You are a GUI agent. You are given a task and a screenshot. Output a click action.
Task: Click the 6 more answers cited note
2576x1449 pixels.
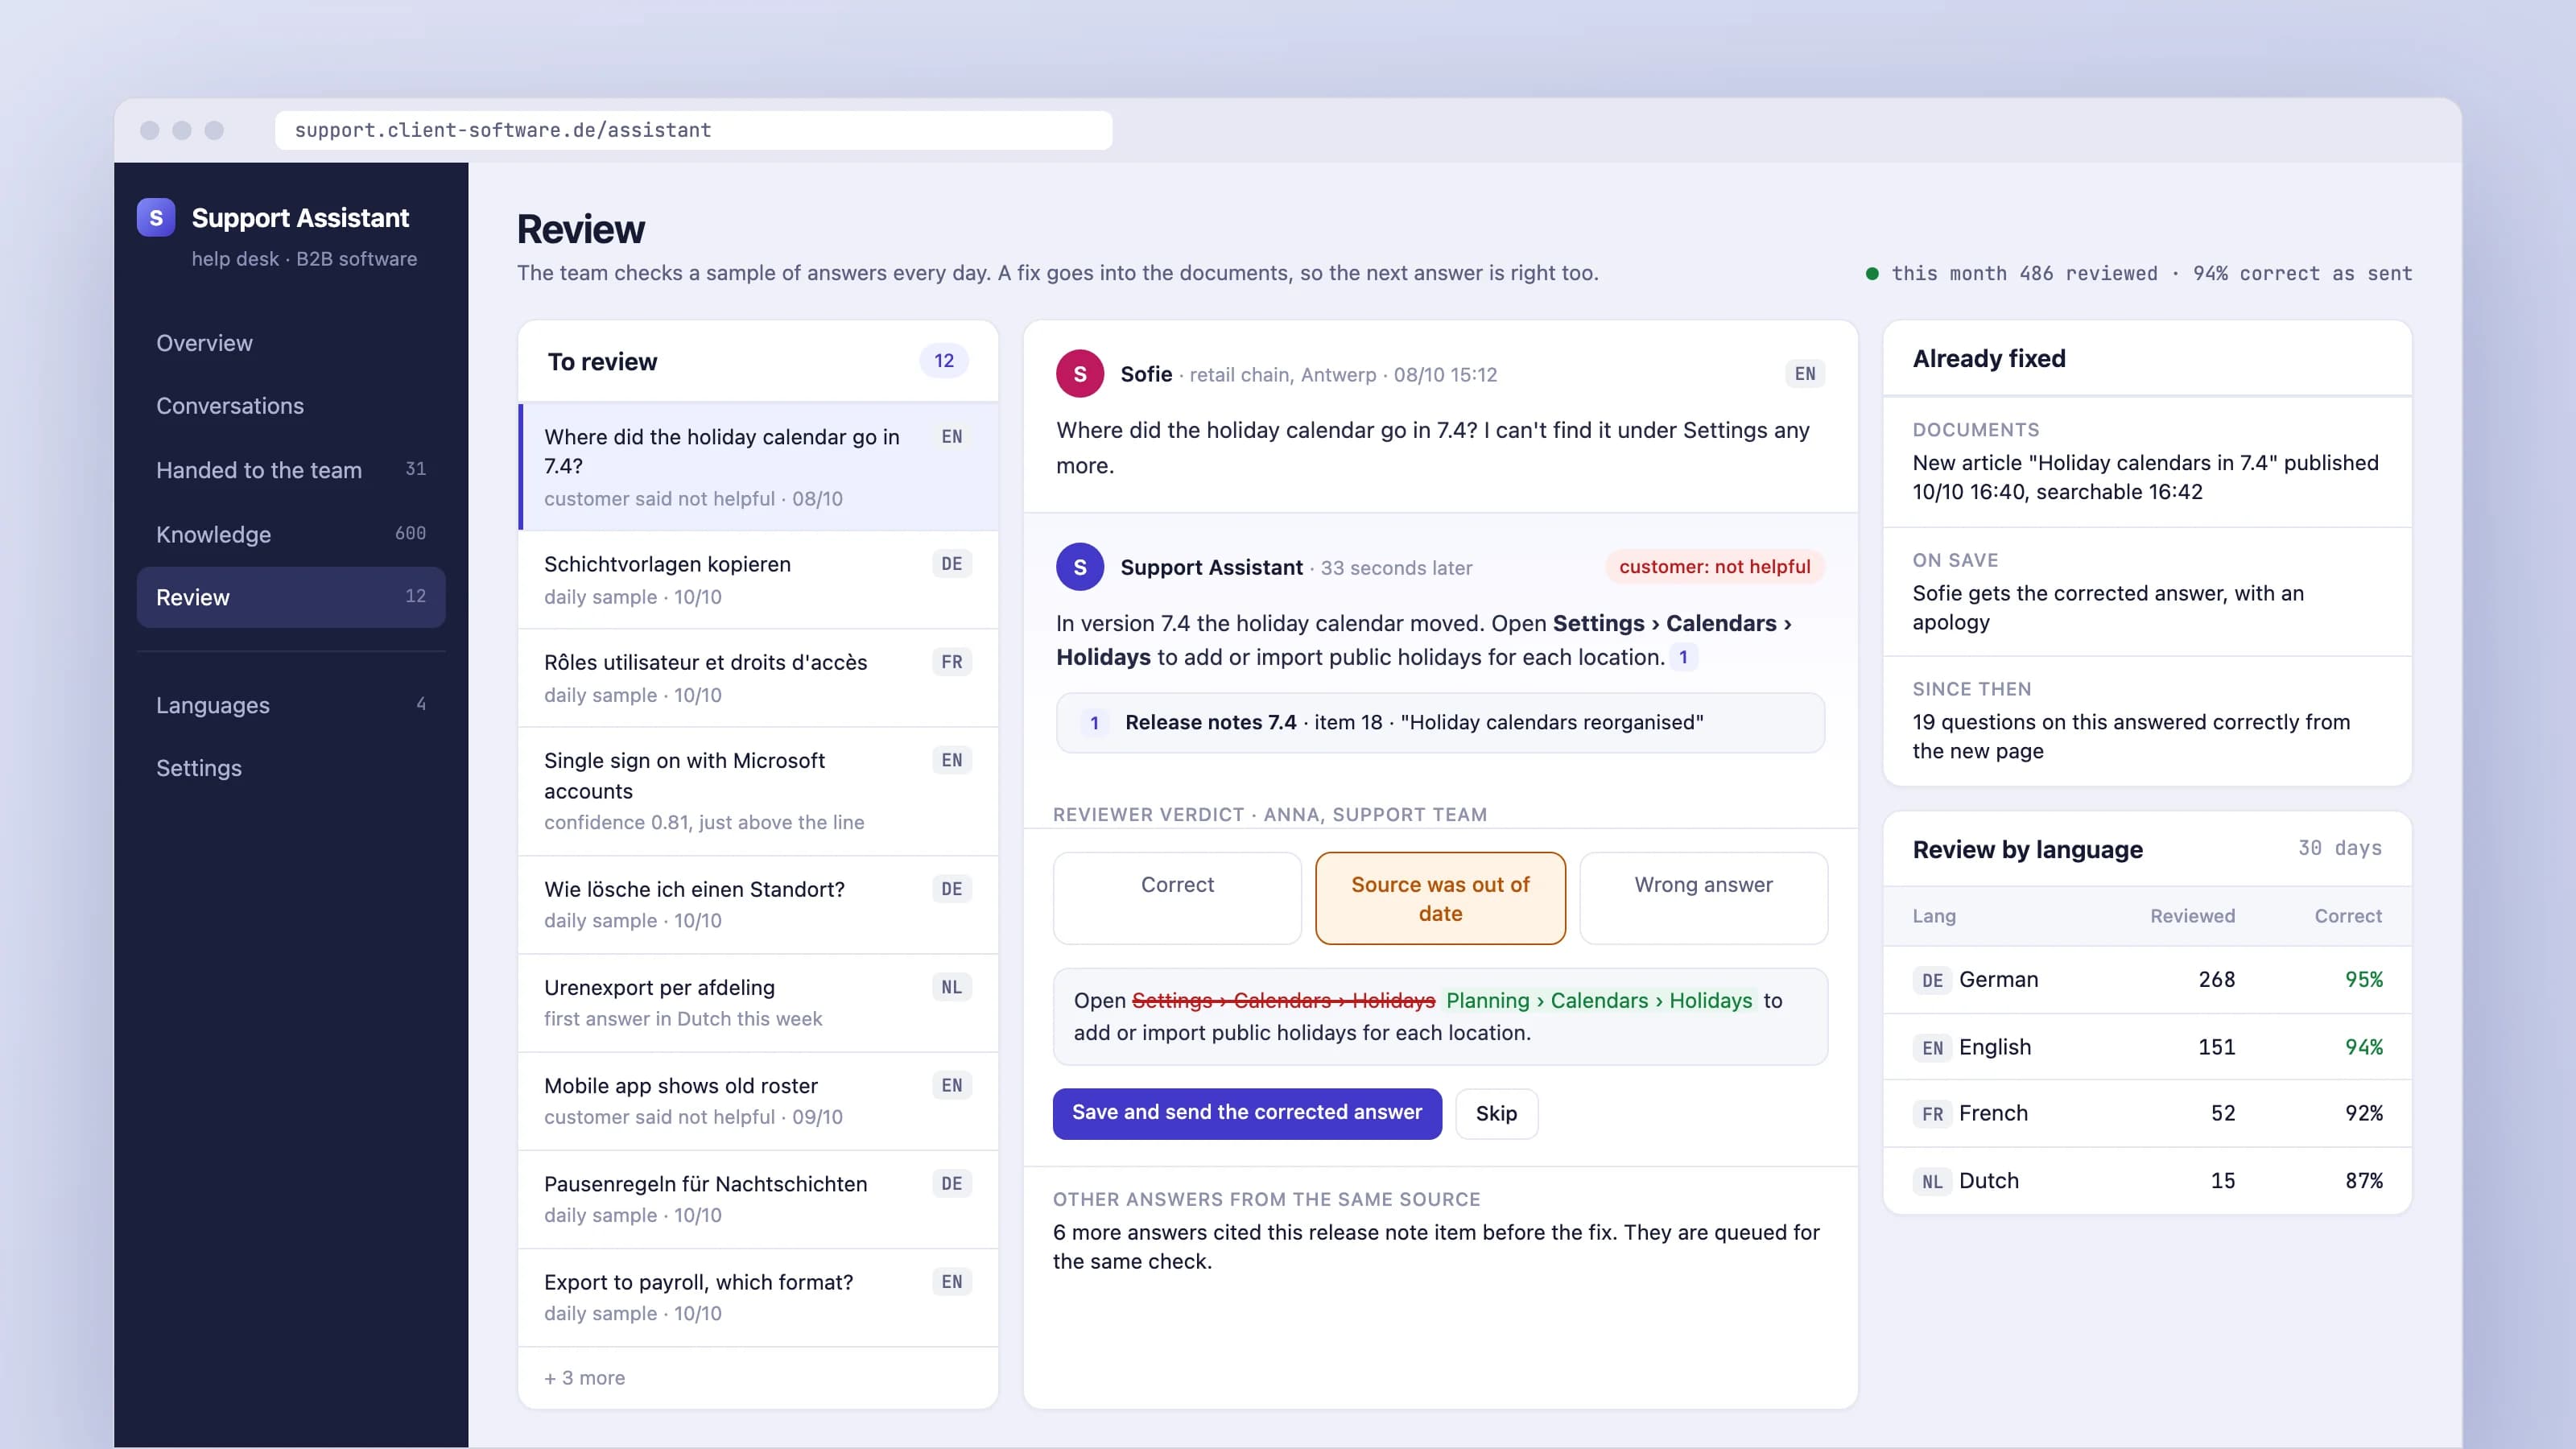click(x=1436, y=1246)
